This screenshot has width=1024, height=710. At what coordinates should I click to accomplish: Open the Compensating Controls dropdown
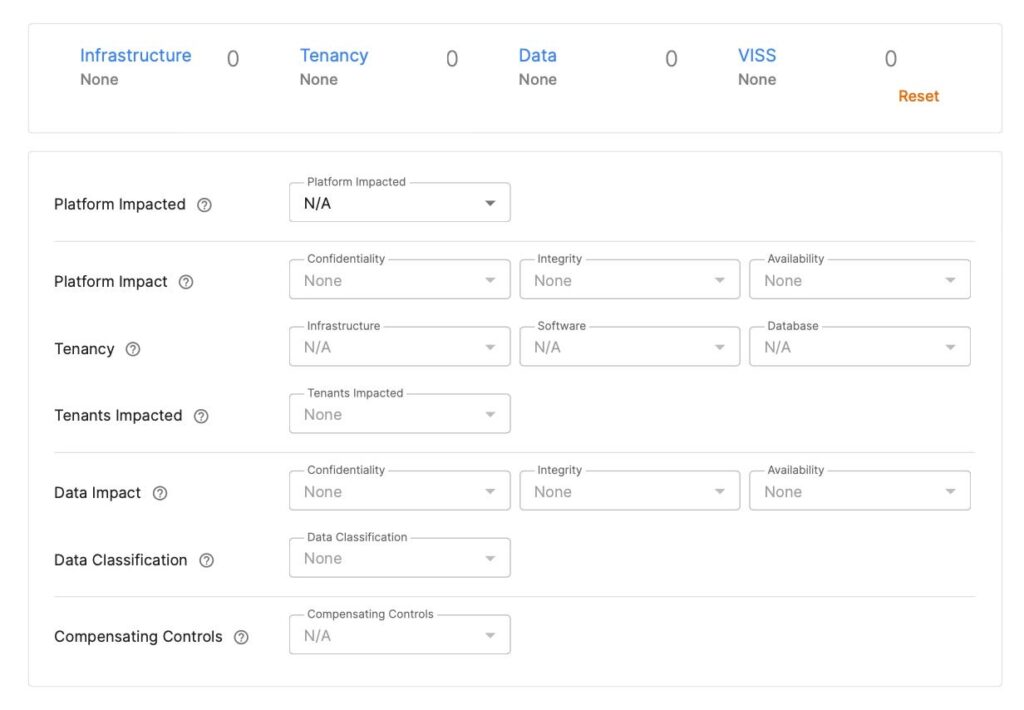[399, 636]
